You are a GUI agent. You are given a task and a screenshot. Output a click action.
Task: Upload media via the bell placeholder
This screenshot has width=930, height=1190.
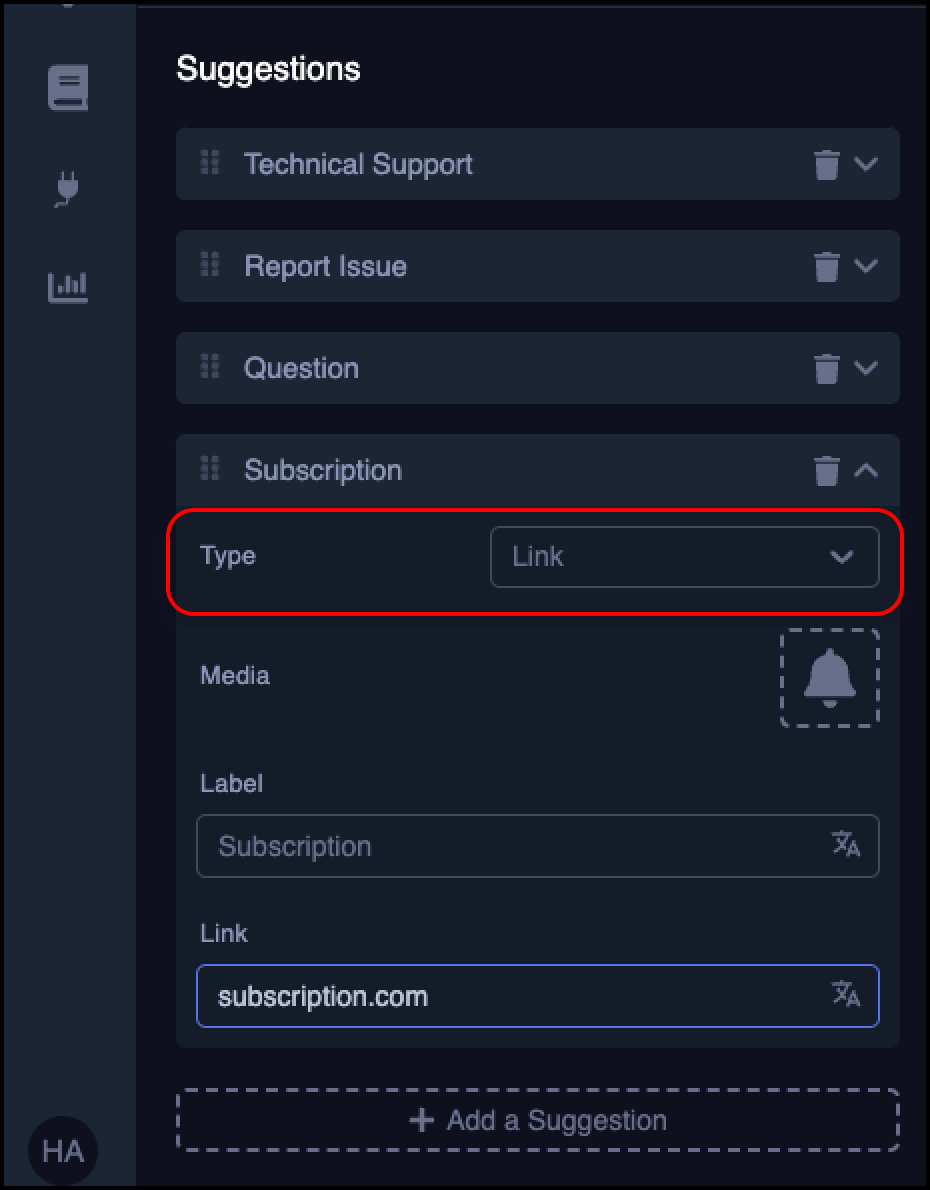[x=829, y=678]
